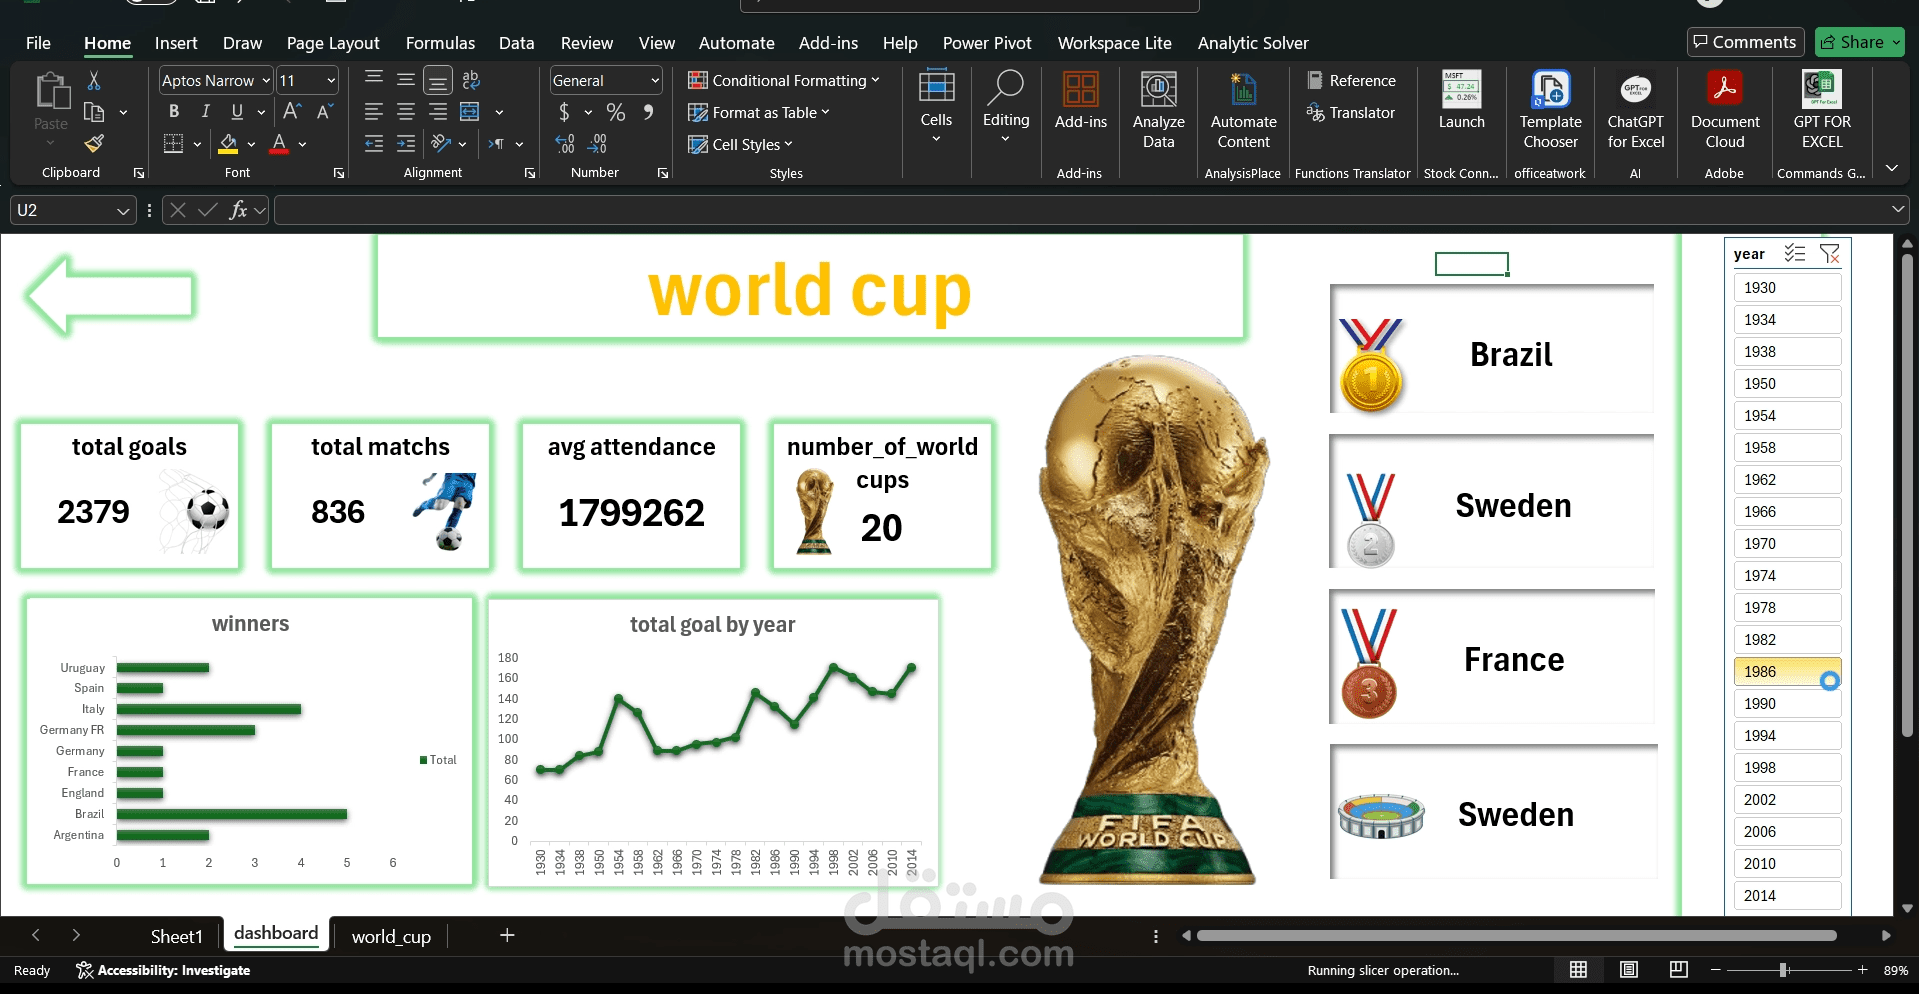Open the General number format dropdown
This screenshot has width=1919, height=994.
[x=655, y=80]
